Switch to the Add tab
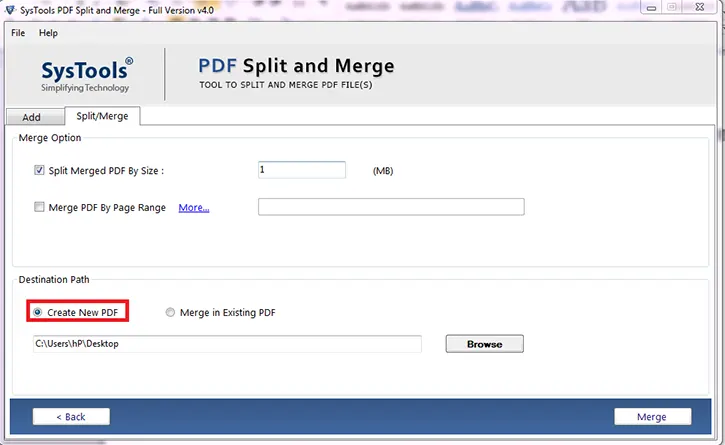725x445 pixels. tap(35, 117)
